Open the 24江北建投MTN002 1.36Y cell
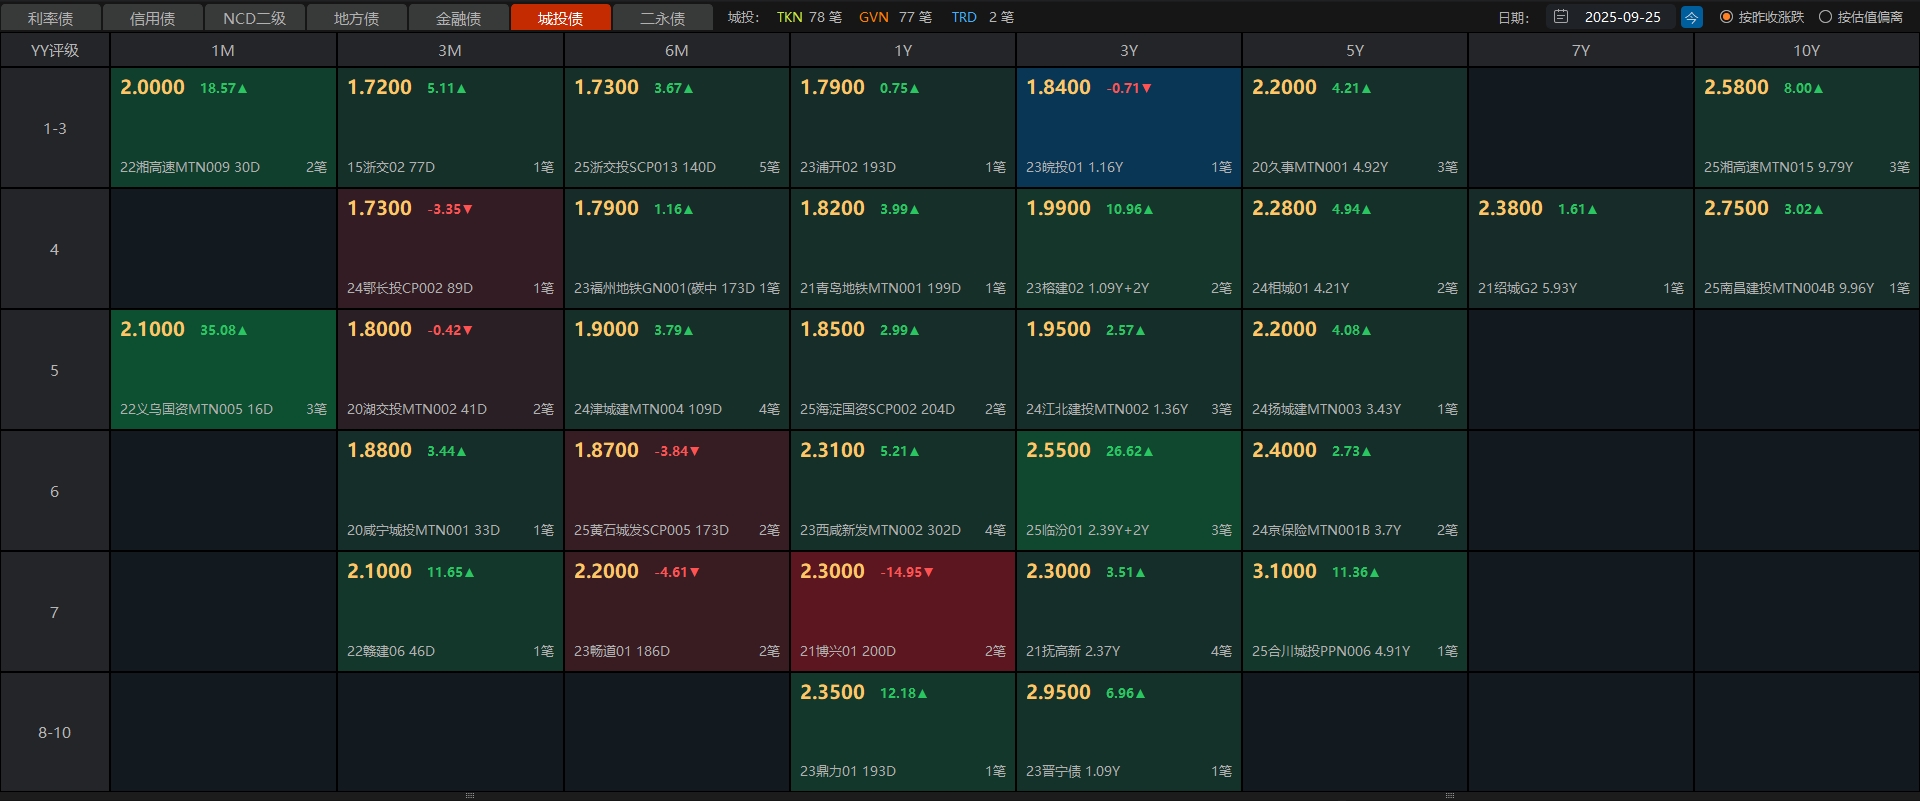Image resolution: width=1920 pixels, height=801 pixels. coord(1129,370)
